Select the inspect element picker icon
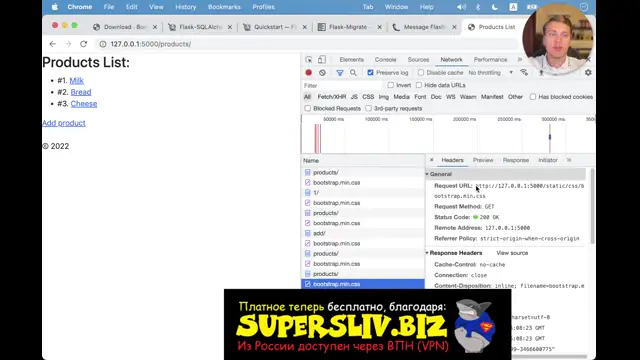The height and width of the screenshot is (360, 640). click(309, 60)
